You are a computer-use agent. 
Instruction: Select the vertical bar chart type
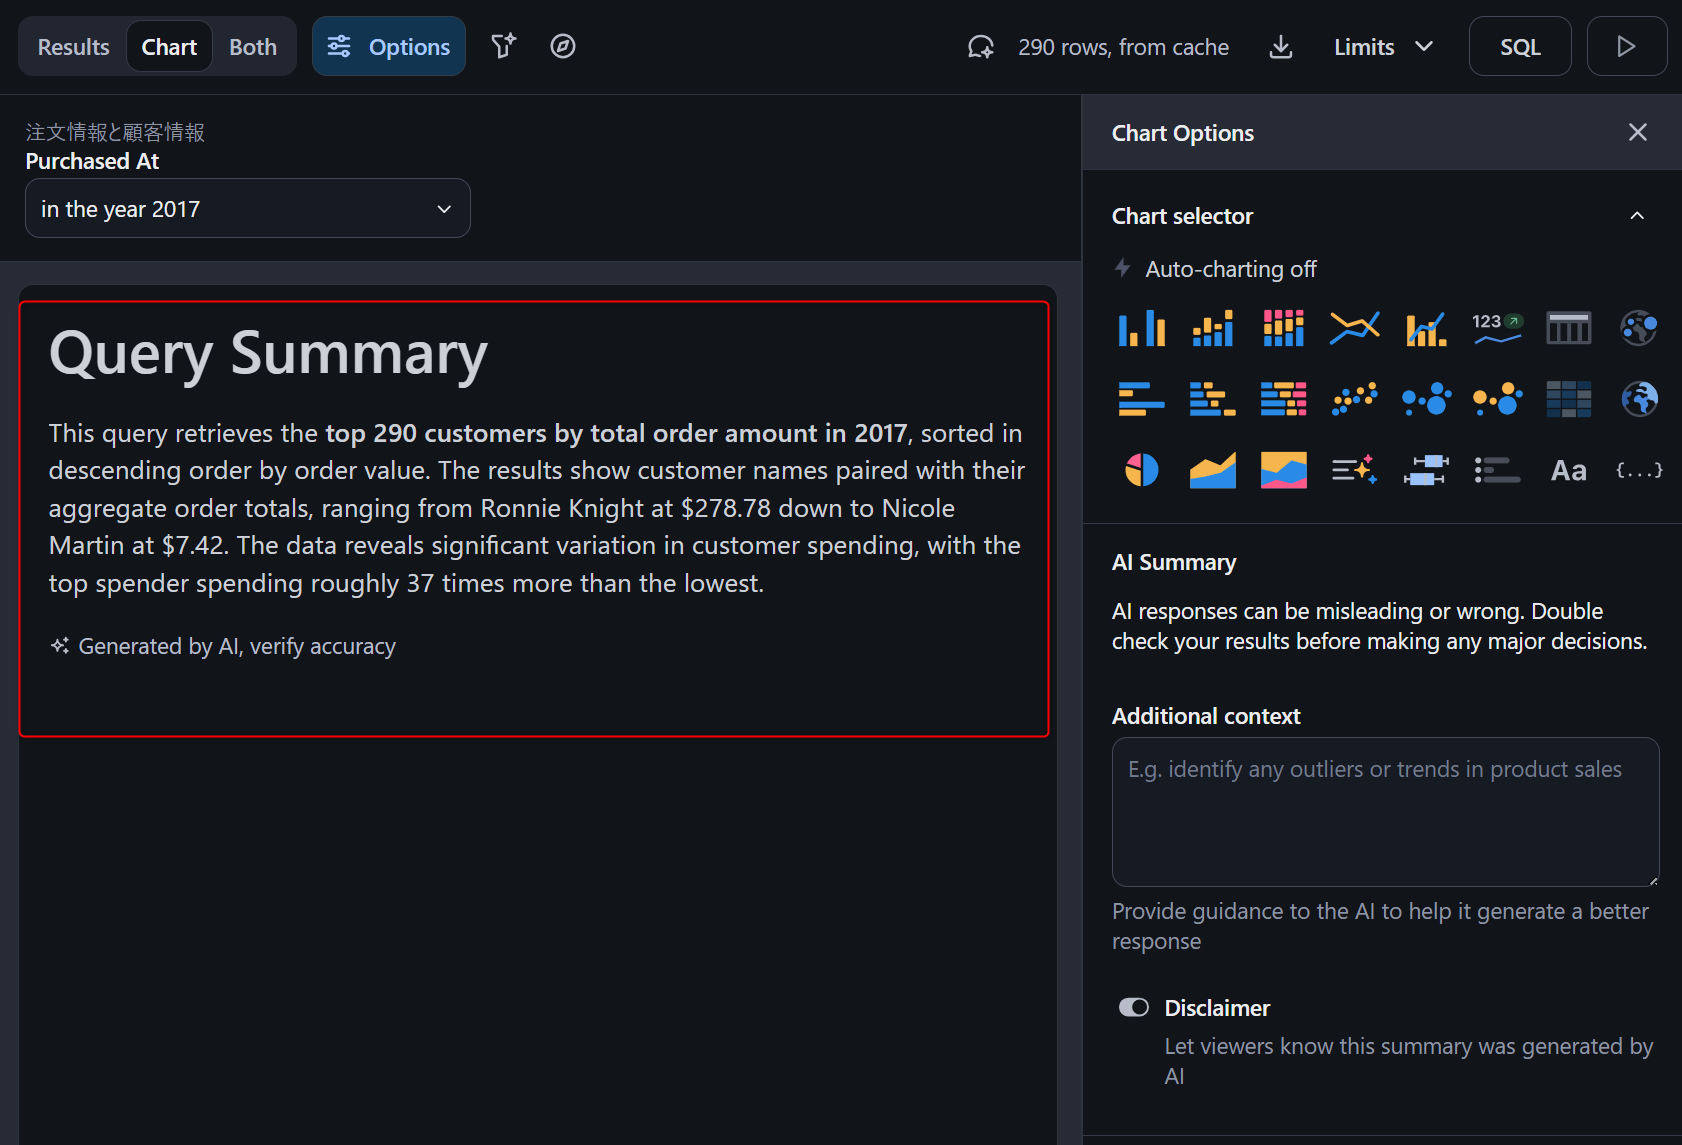point(1141,328)
